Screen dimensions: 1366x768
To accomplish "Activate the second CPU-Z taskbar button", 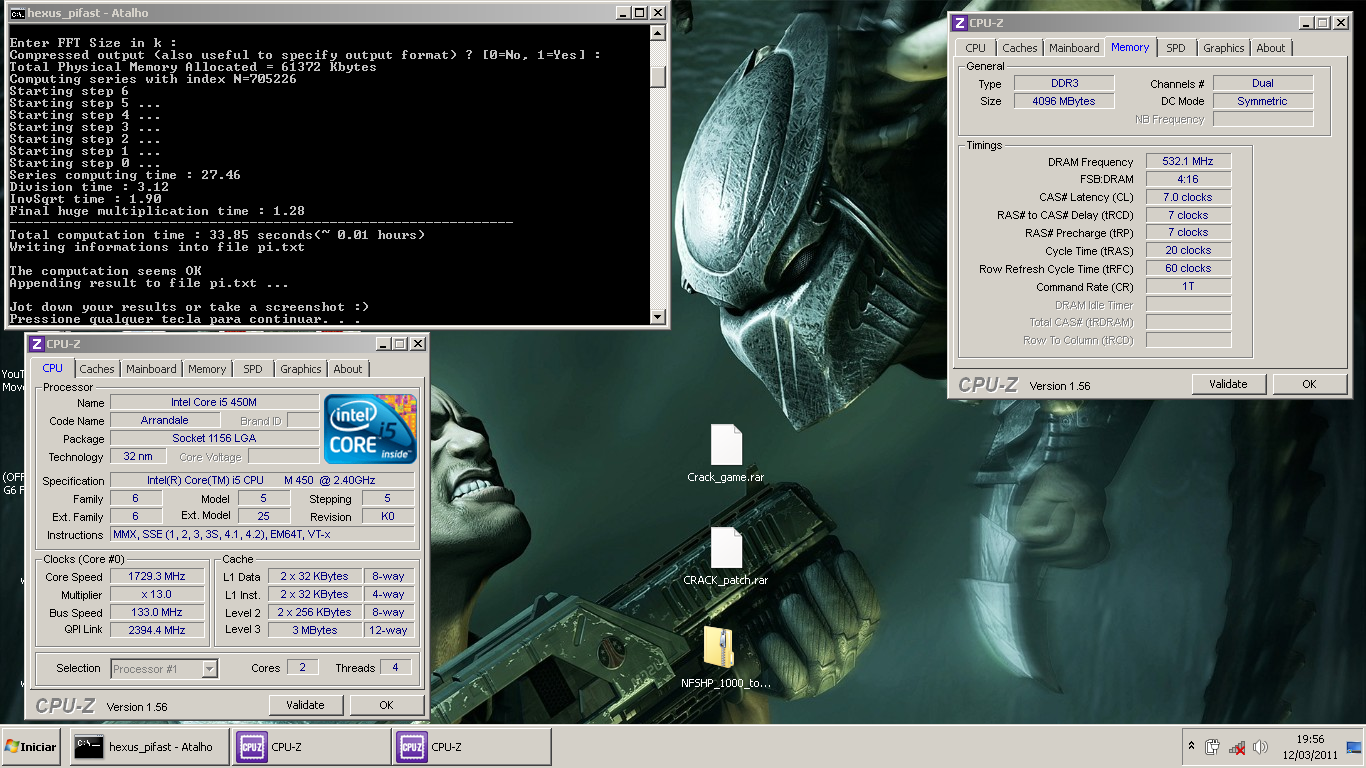I will pos(471,747).
